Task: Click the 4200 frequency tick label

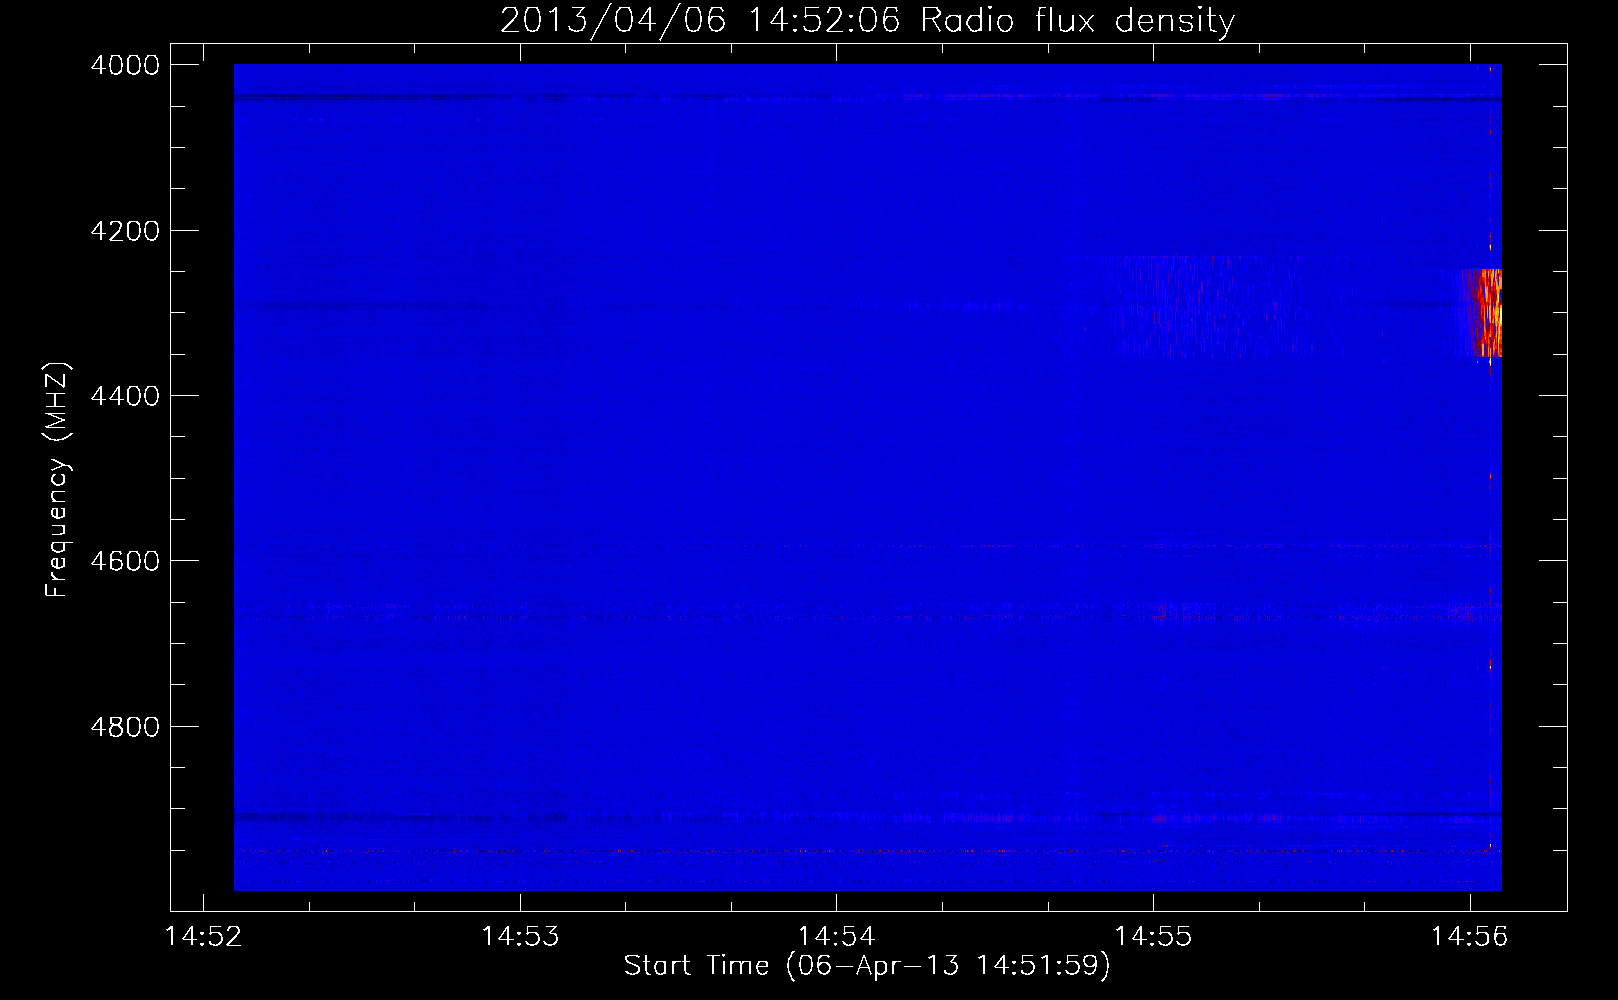Action: tap(125, 231)
